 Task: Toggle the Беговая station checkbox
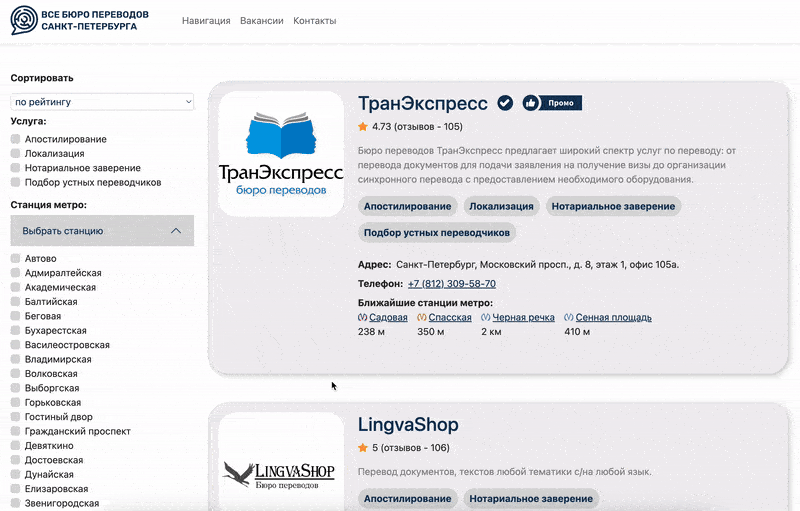[x=15, y=316]
